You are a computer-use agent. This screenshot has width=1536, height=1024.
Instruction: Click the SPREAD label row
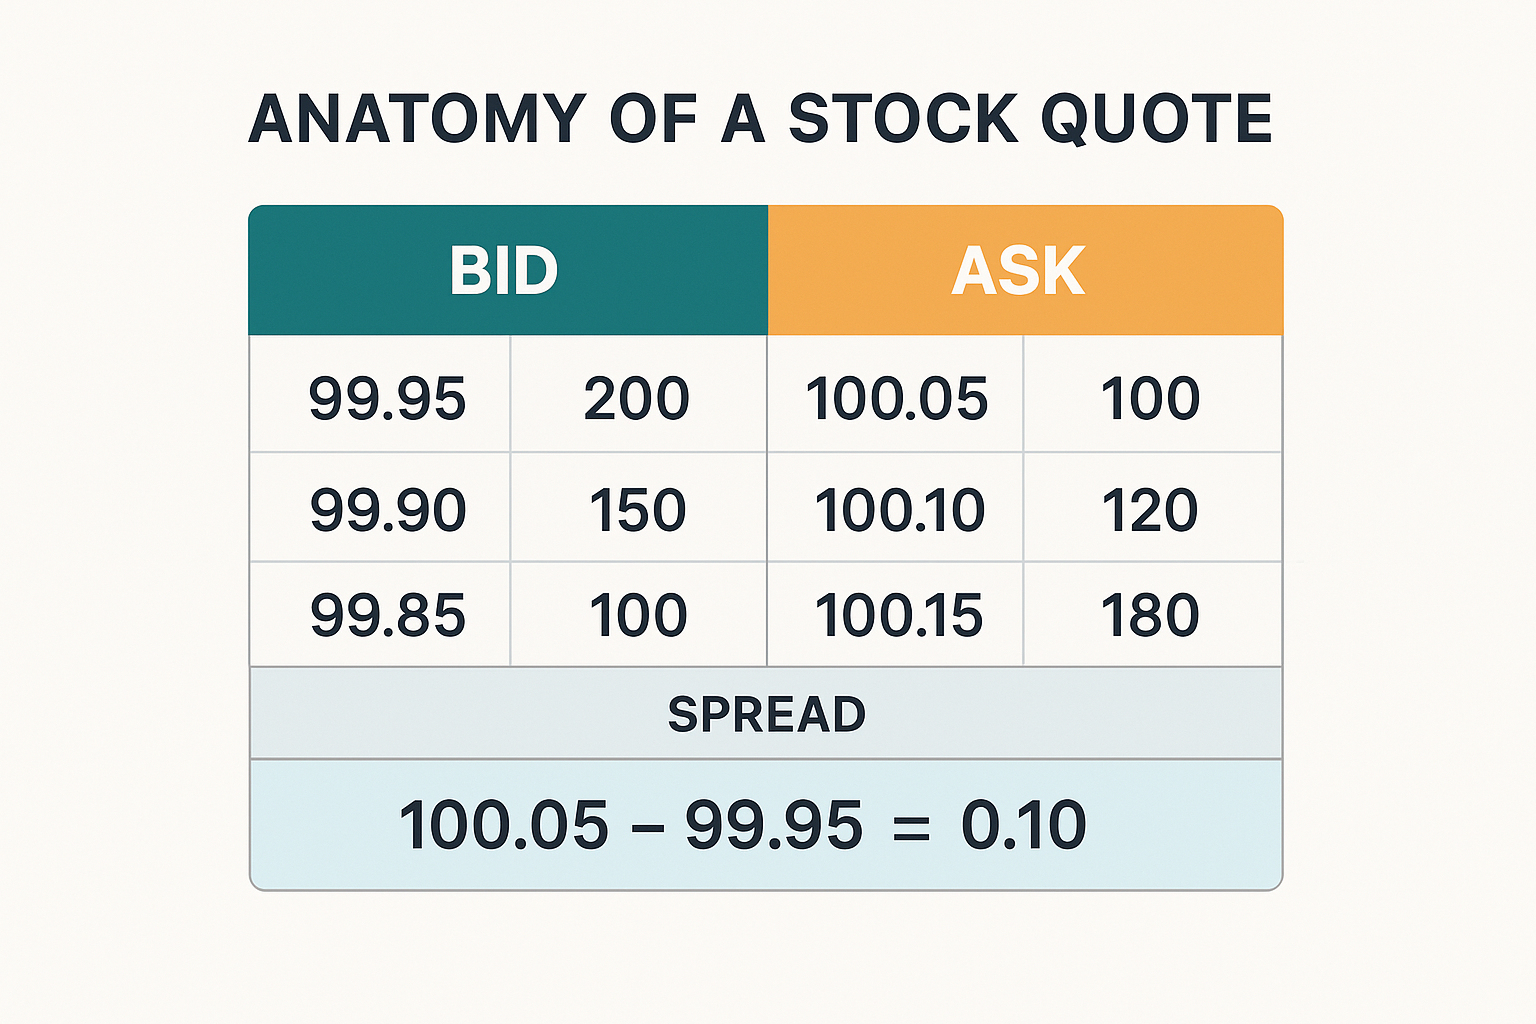[766, 714]
